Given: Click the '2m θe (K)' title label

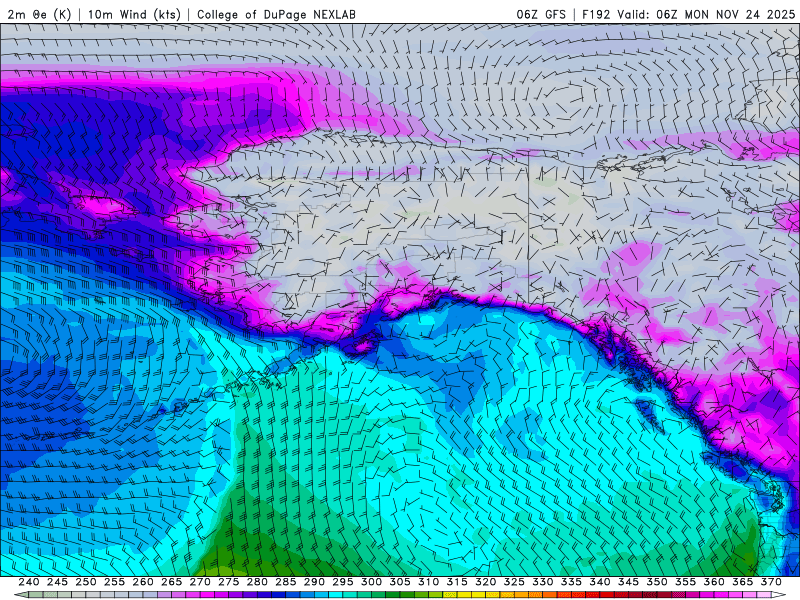Looking at the screenshot, I should coord(40,14).
